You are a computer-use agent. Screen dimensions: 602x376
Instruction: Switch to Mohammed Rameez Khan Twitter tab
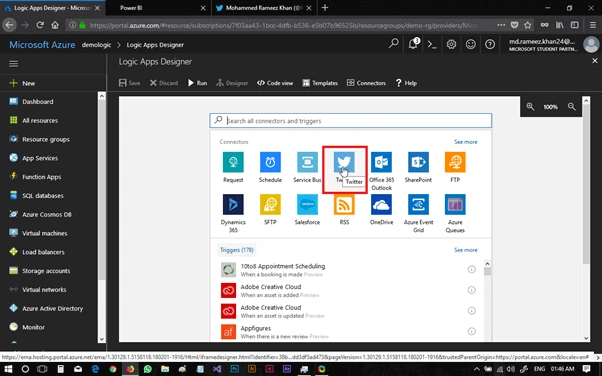tap(263, 8)
